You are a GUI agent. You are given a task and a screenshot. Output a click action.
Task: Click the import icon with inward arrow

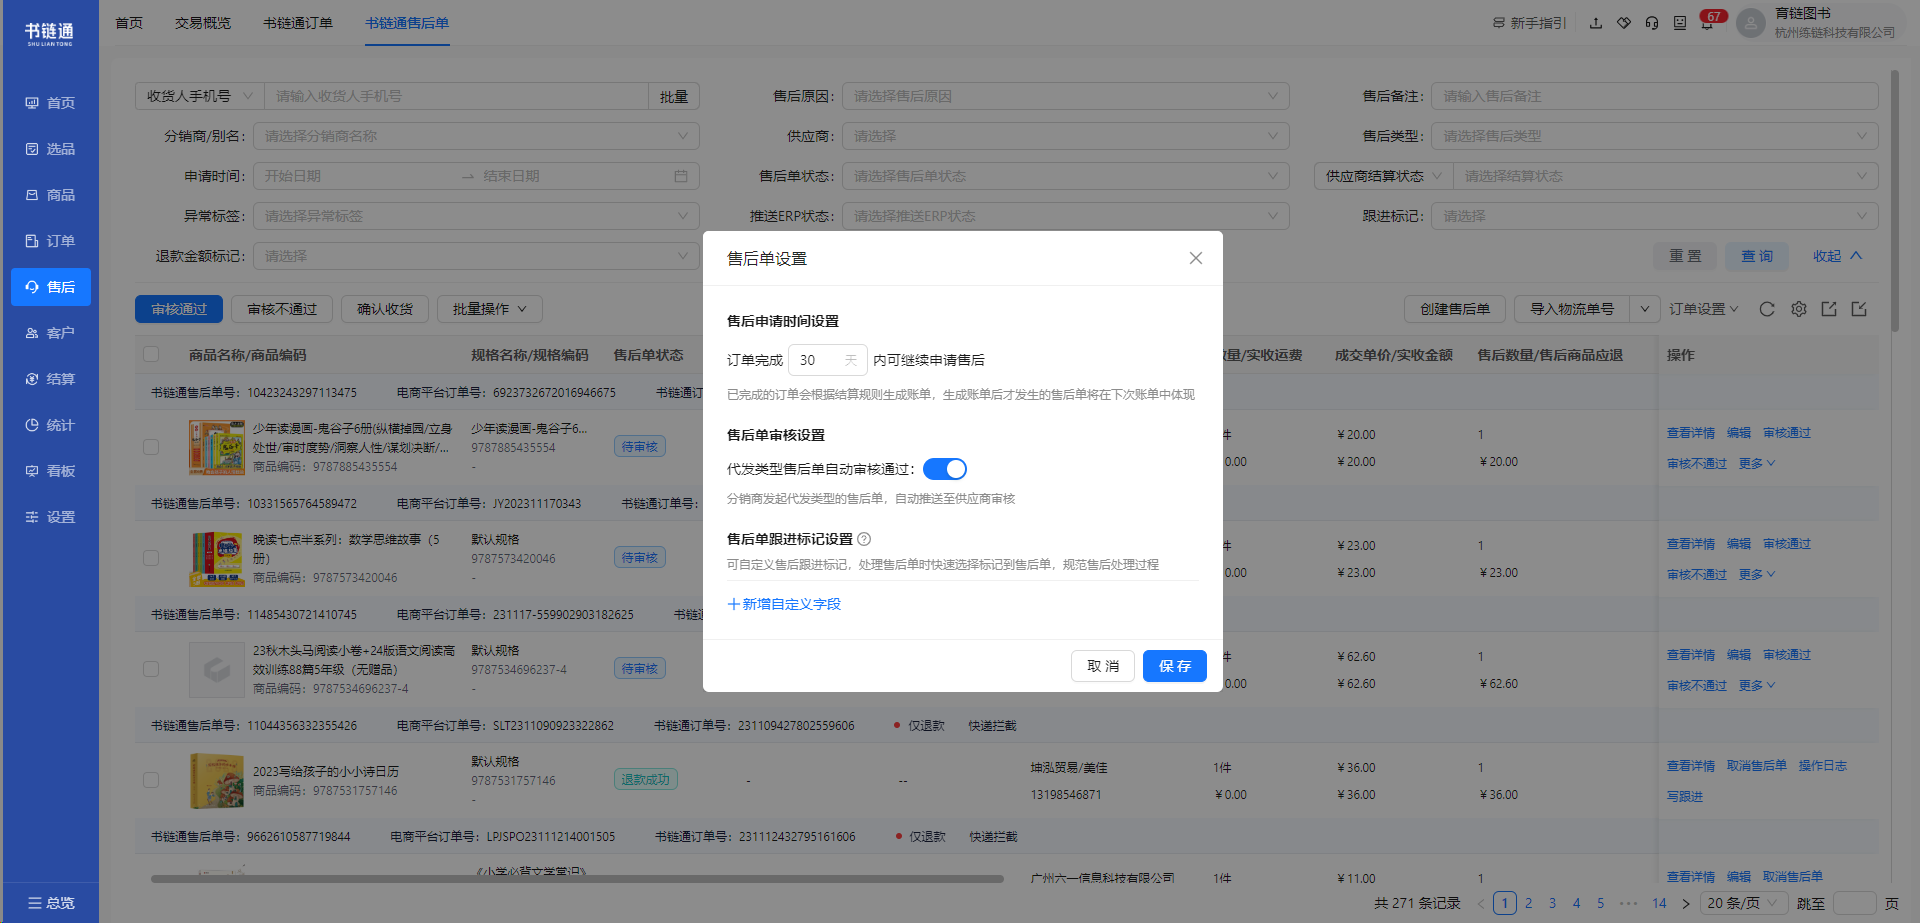(1859, 309)
